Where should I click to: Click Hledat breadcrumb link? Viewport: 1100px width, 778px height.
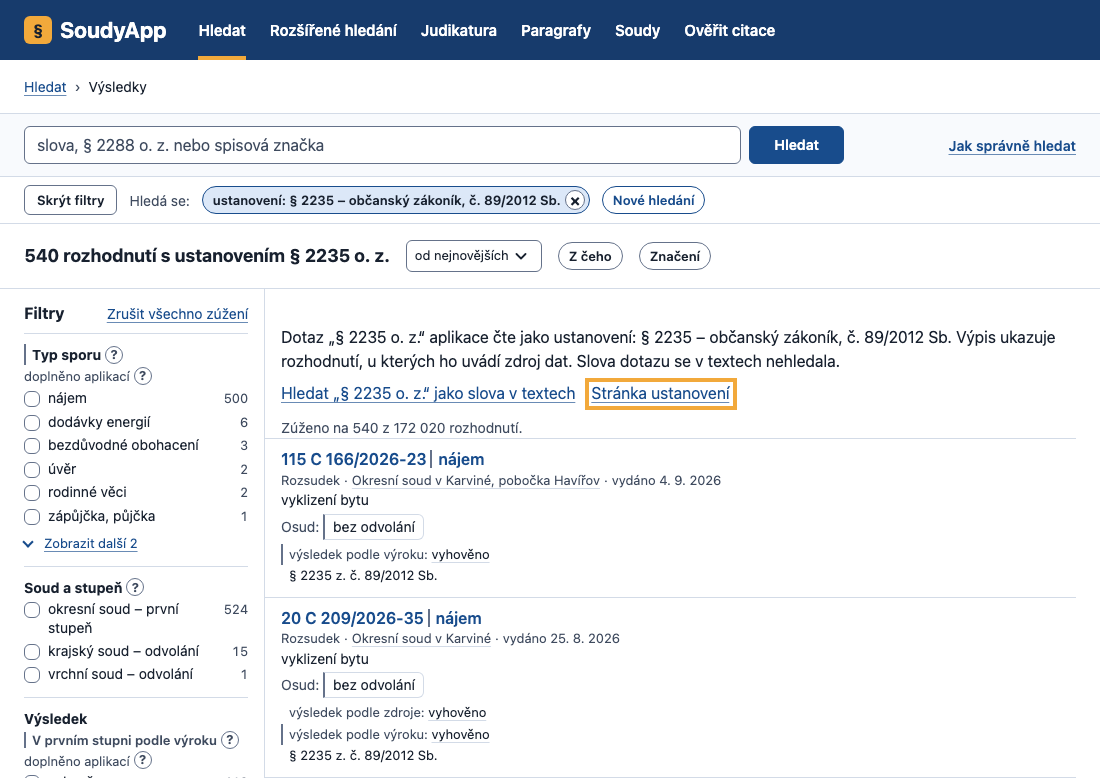(45, 87)
